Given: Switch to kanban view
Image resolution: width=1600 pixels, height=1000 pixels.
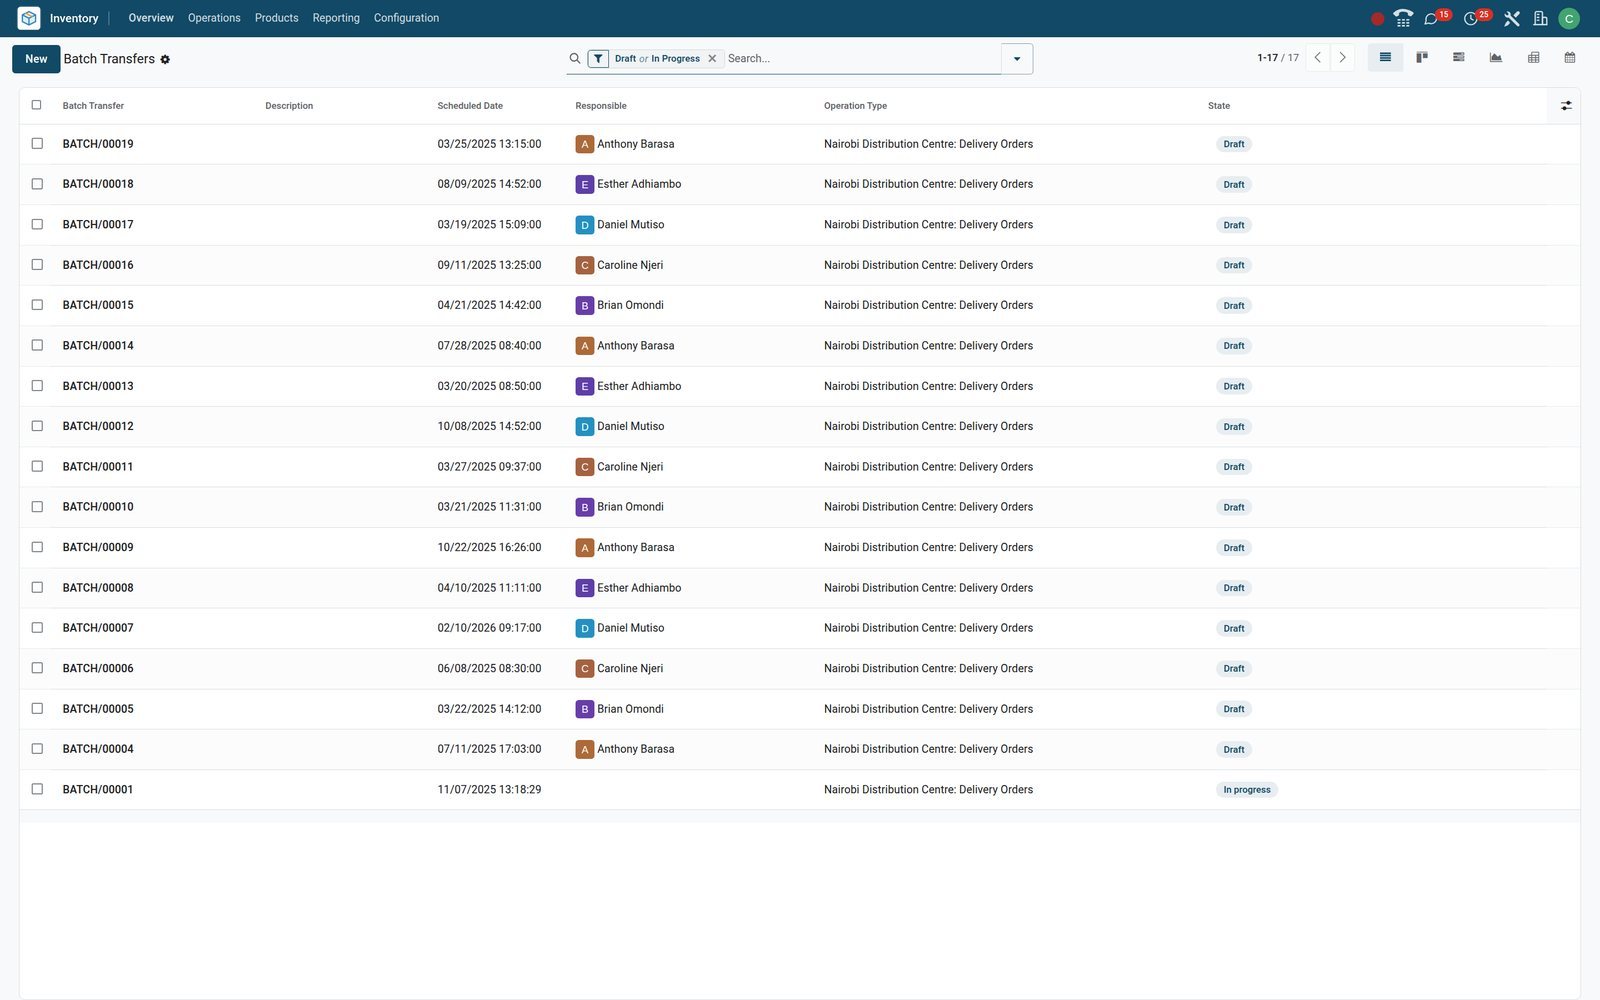Looking at the screenshot, I should coord(1422,58).
